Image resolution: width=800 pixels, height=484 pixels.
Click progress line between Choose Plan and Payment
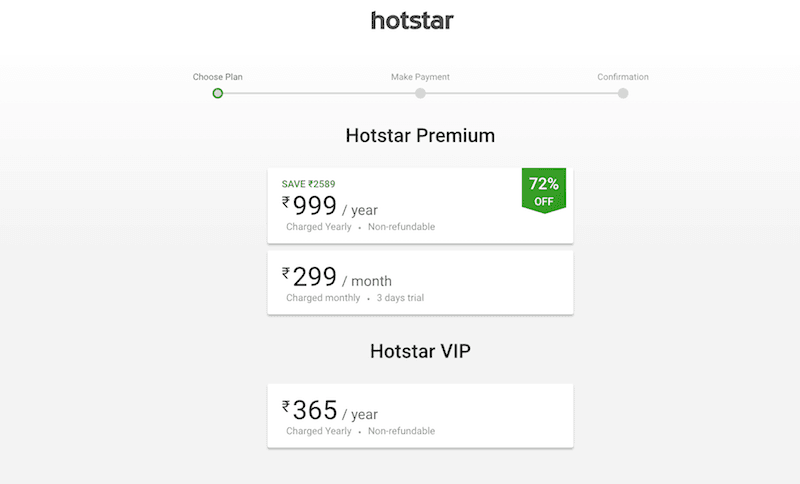319,93
